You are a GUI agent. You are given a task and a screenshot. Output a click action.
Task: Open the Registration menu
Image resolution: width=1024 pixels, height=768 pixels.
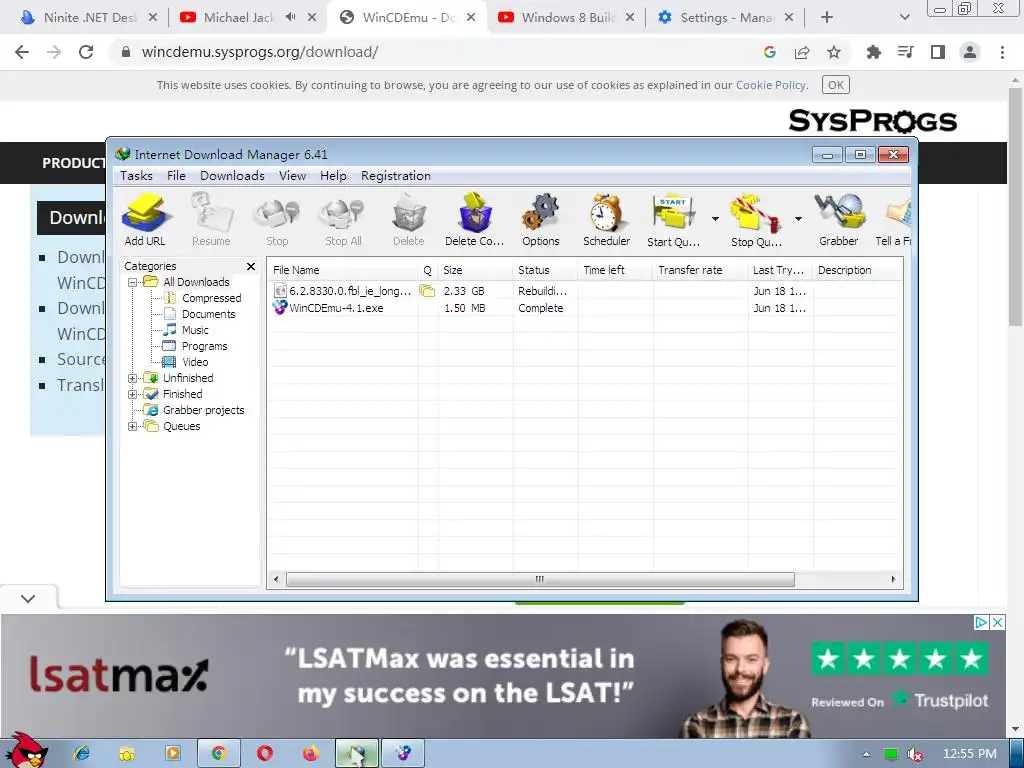click(396, 176)
